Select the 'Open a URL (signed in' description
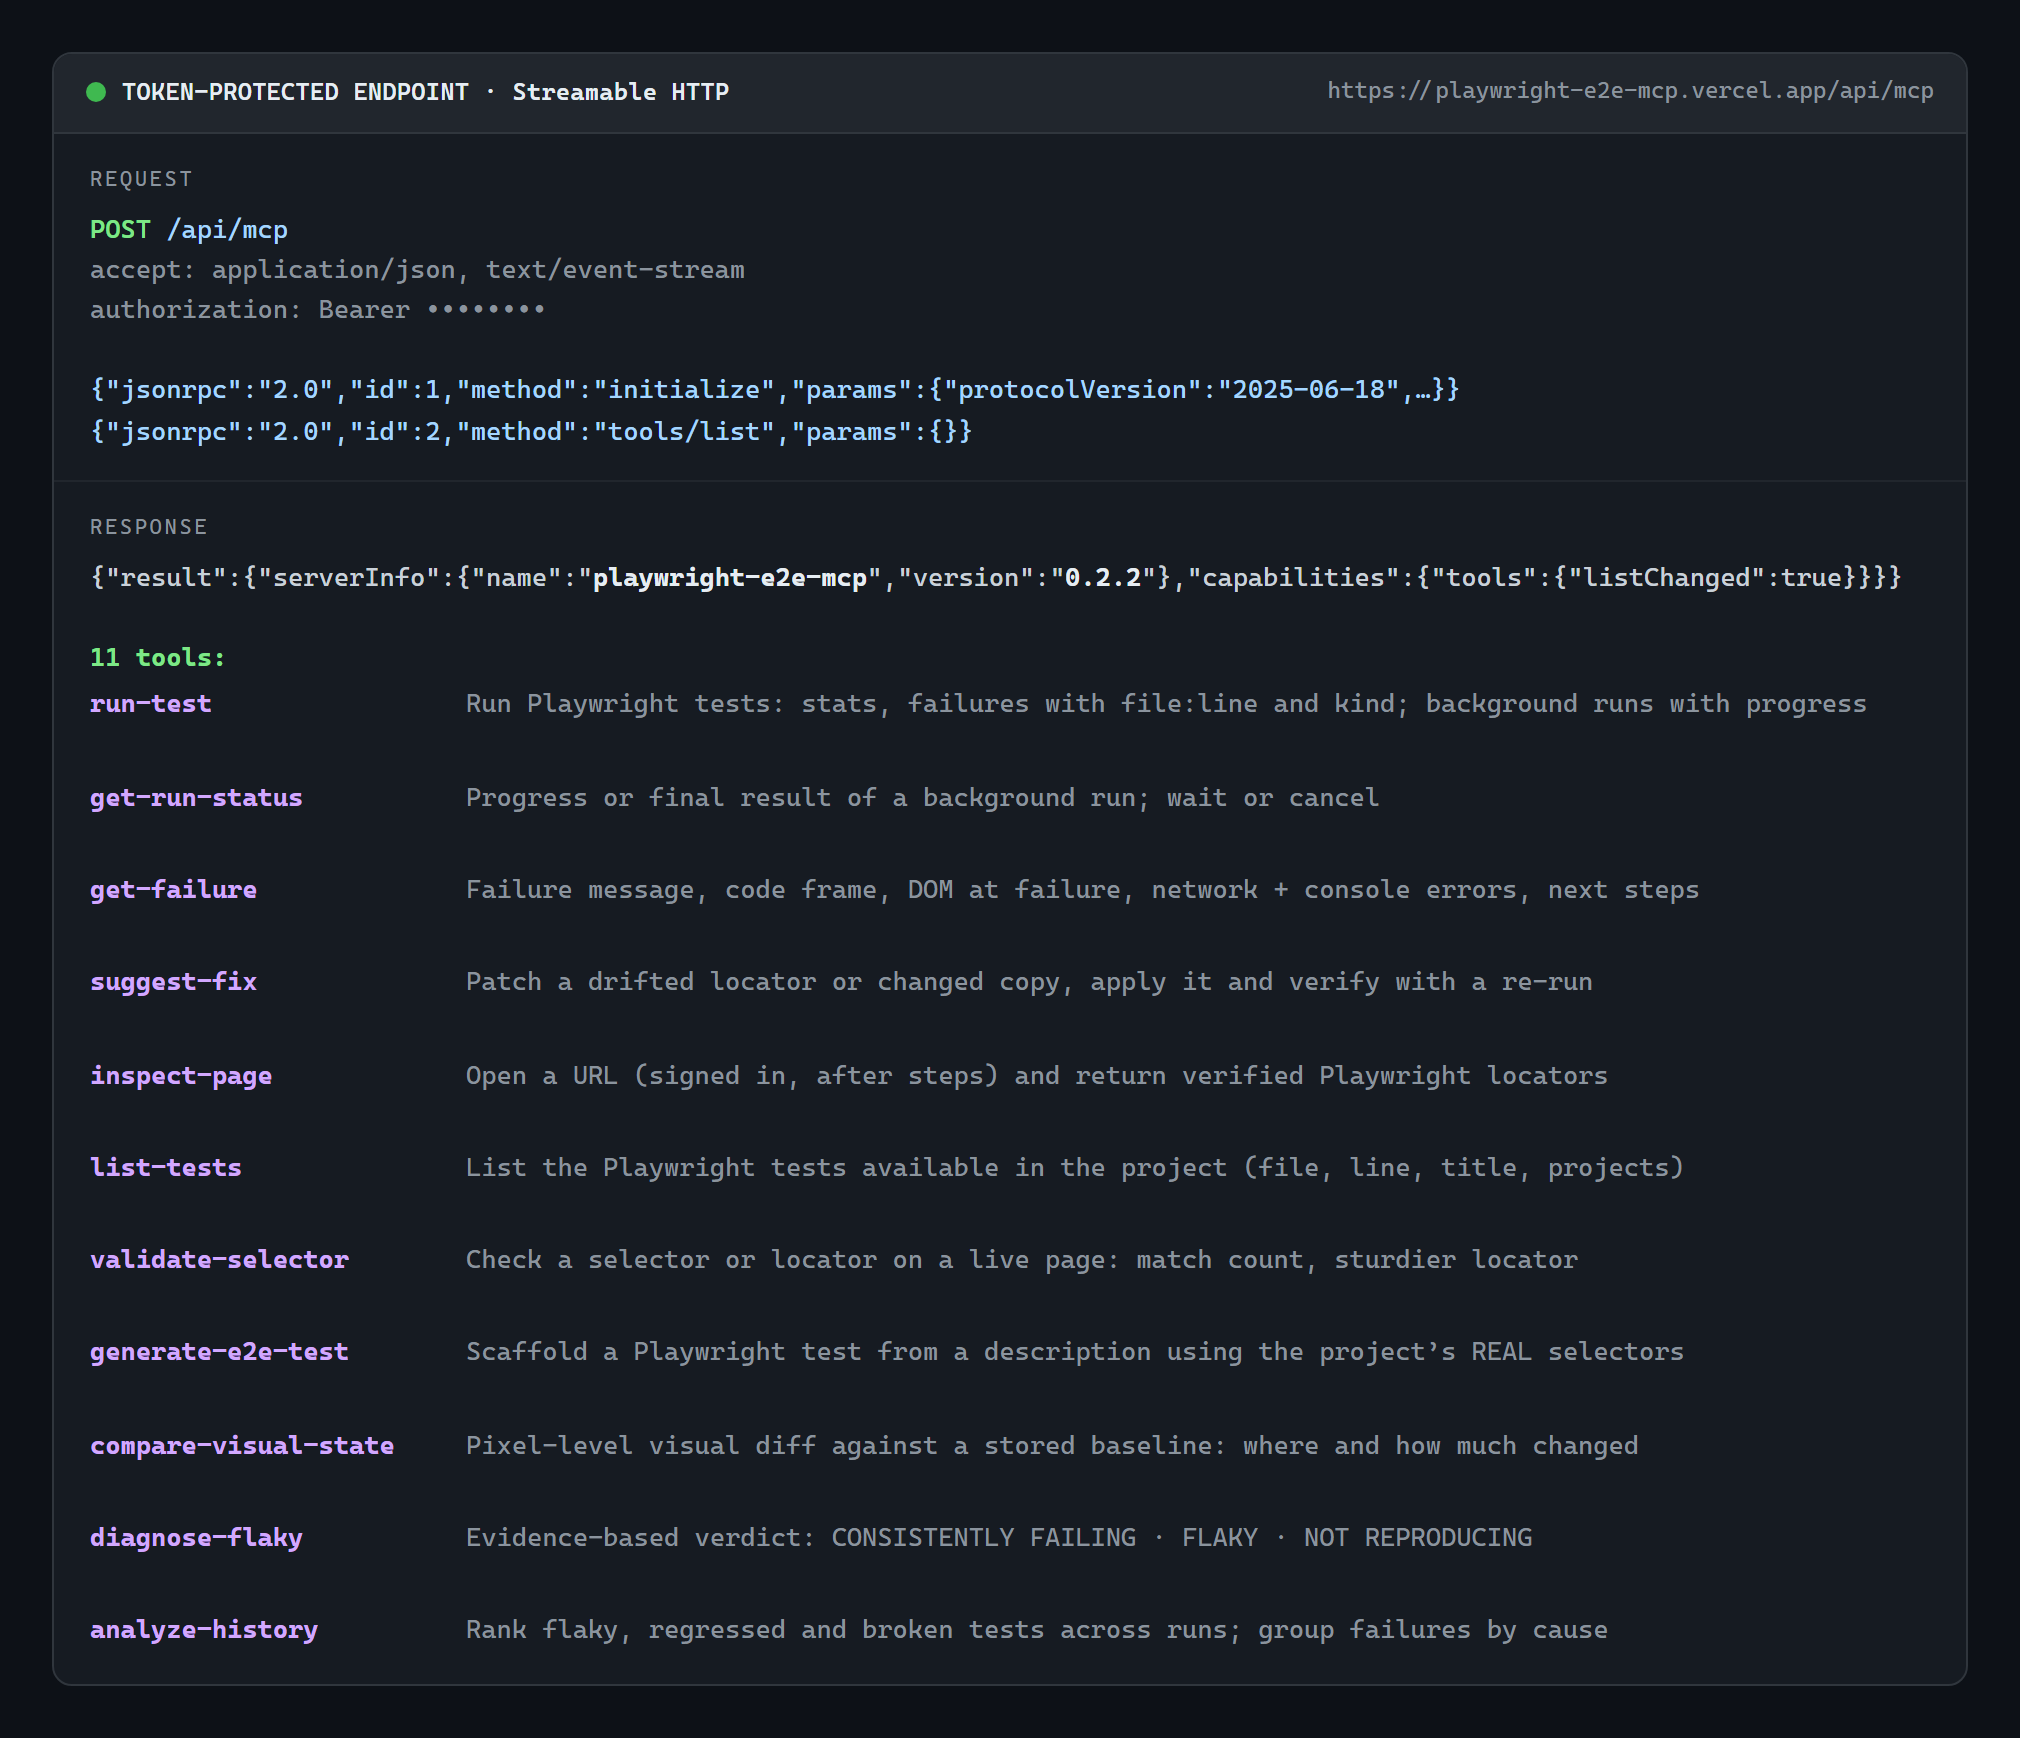The height and width of the screenshot is (1738, 2020). (1037, 1076)
